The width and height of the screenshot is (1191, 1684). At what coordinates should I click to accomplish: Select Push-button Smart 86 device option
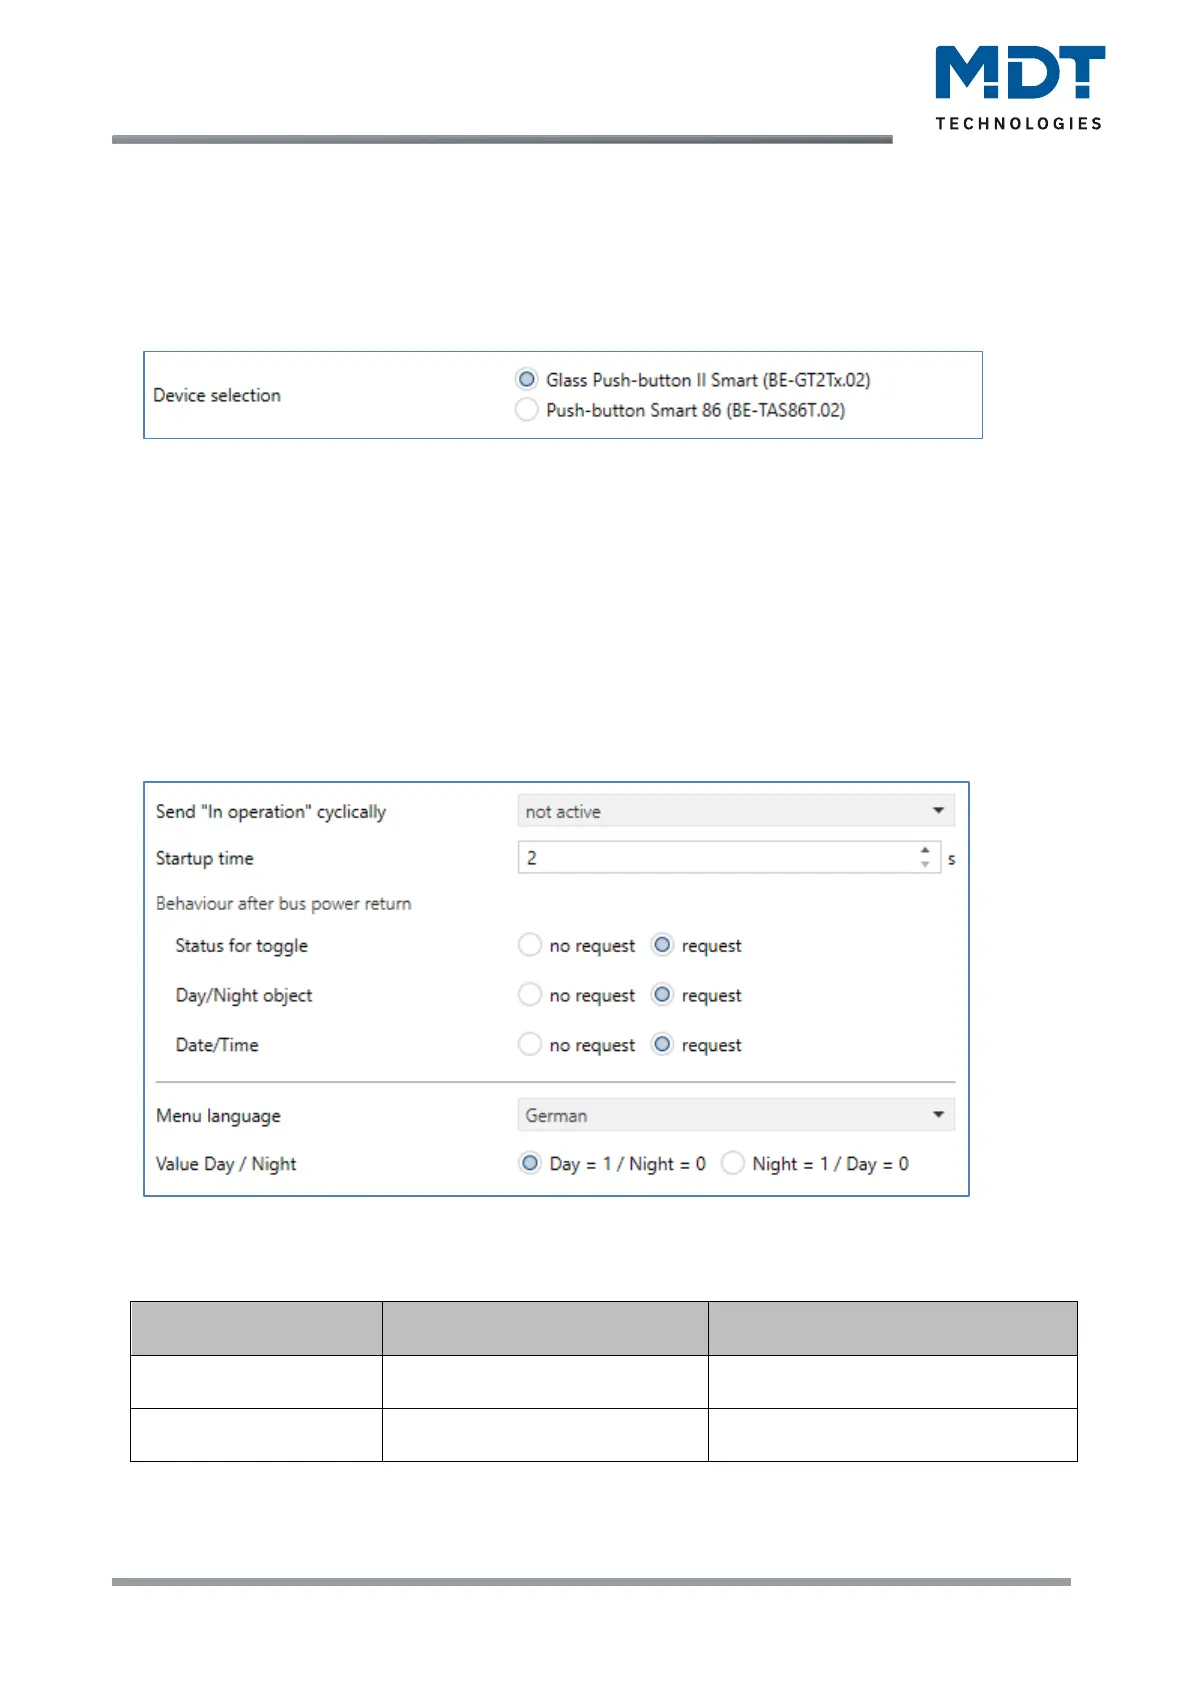(x=526, y=410)
